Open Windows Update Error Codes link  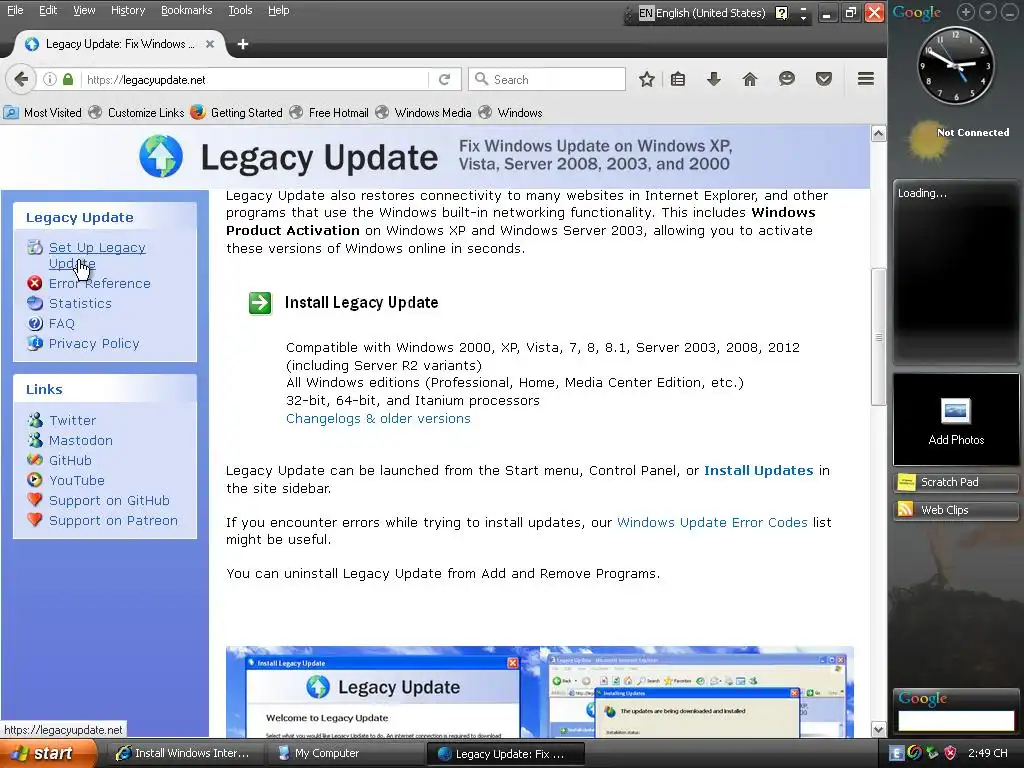click(x=712, y=522)
